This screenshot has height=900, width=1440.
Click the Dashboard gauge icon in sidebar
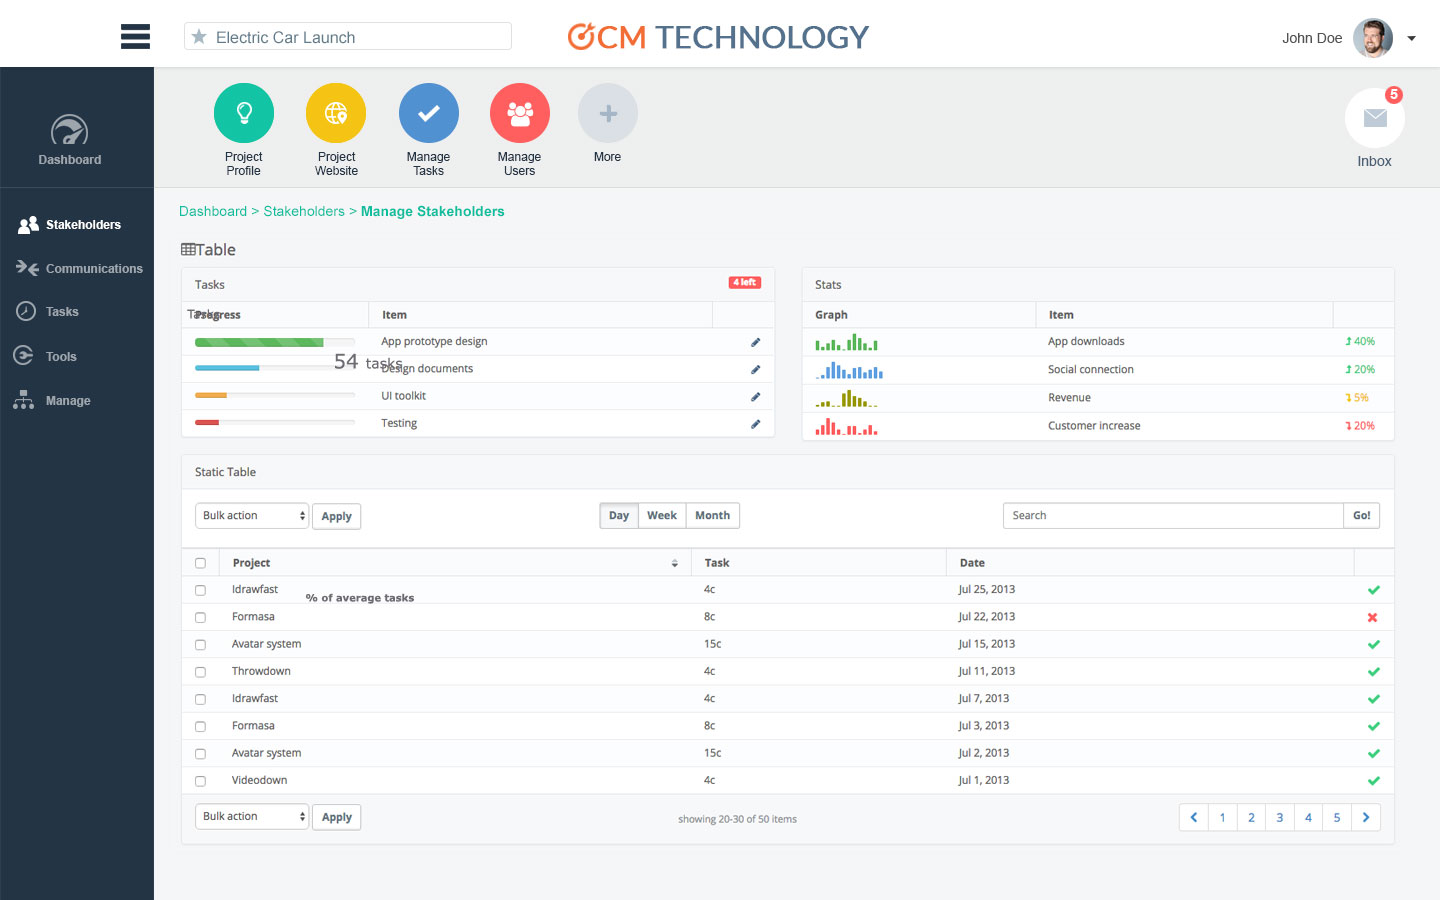[x=69, y=131]
